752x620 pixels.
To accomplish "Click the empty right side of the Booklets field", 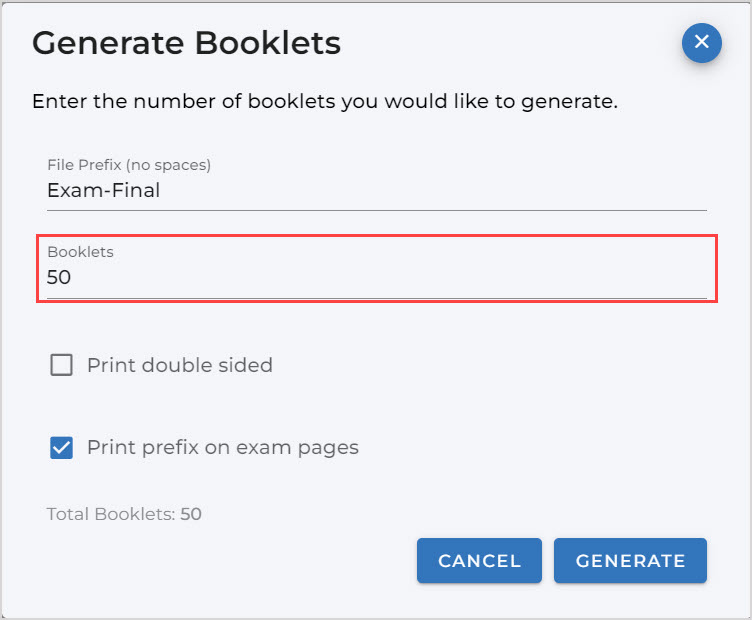I will (x=550, y=277).
